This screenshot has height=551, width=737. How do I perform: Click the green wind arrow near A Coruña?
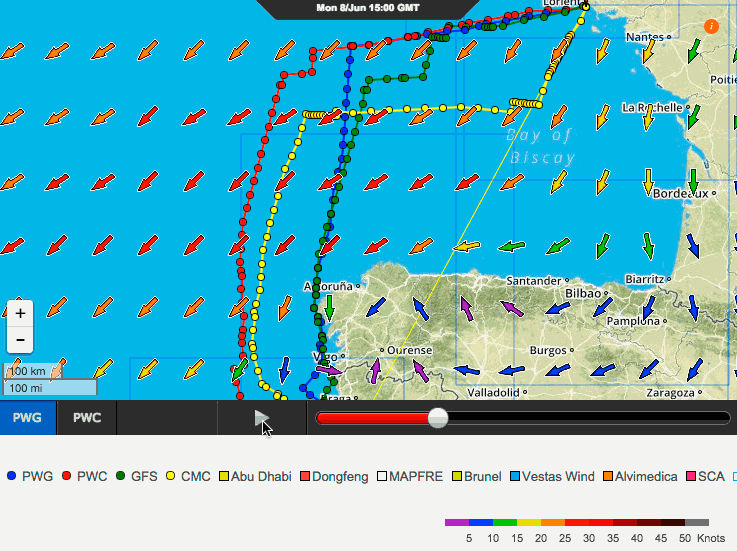pyautogui.click(x=329, y=307)
